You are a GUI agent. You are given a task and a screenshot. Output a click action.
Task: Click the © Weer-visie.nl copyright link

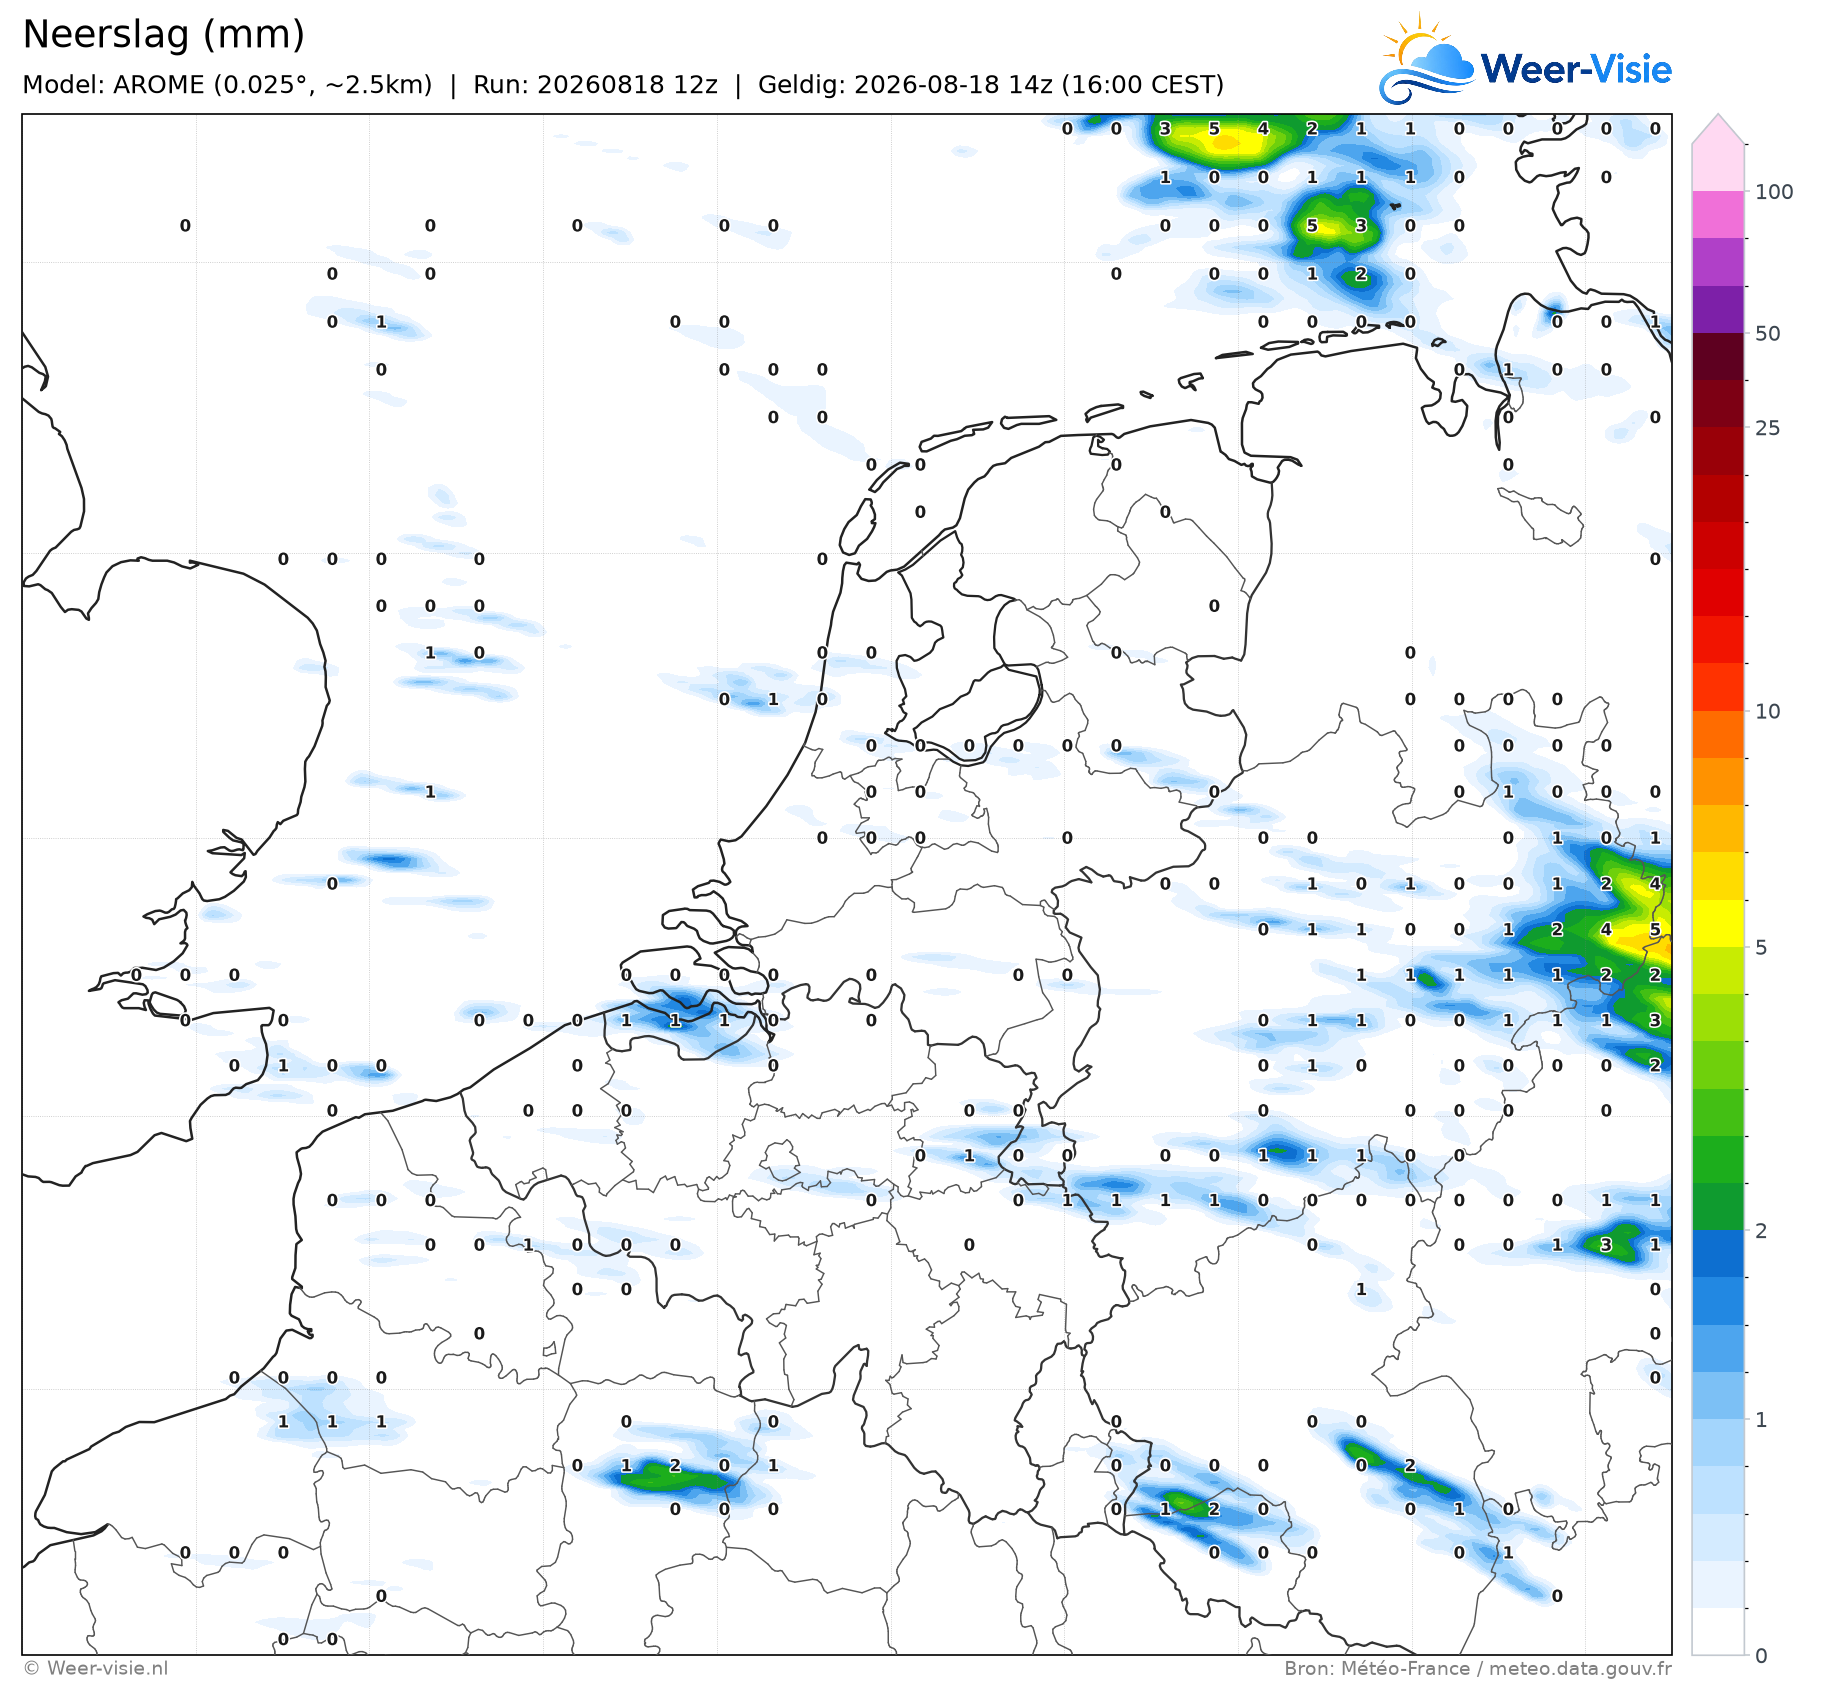pos(96,1668)
